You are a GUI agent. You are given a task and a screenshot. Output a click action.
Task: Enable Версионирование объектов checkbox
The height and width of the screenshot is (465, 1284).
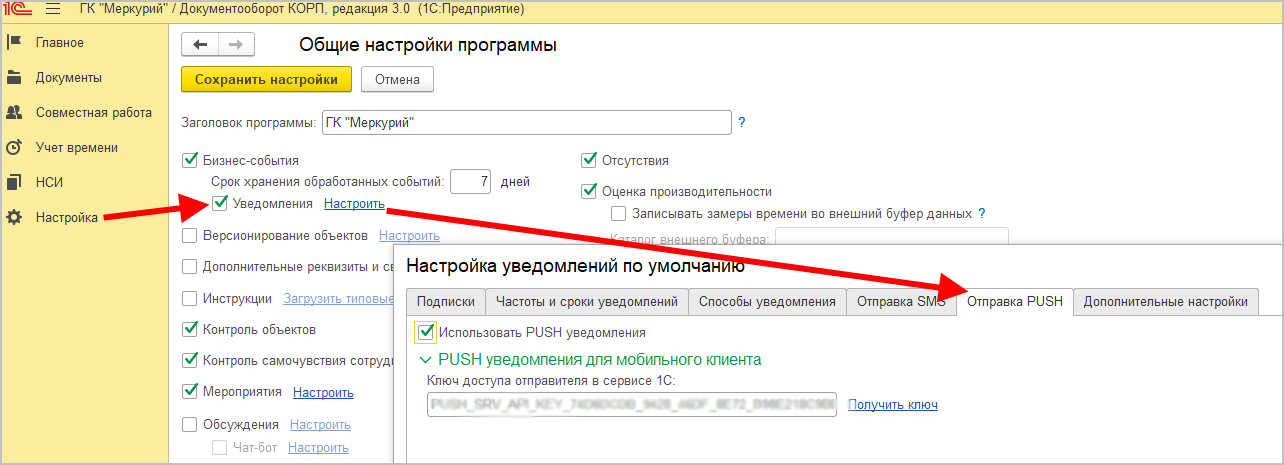click(x=190, y=236)
